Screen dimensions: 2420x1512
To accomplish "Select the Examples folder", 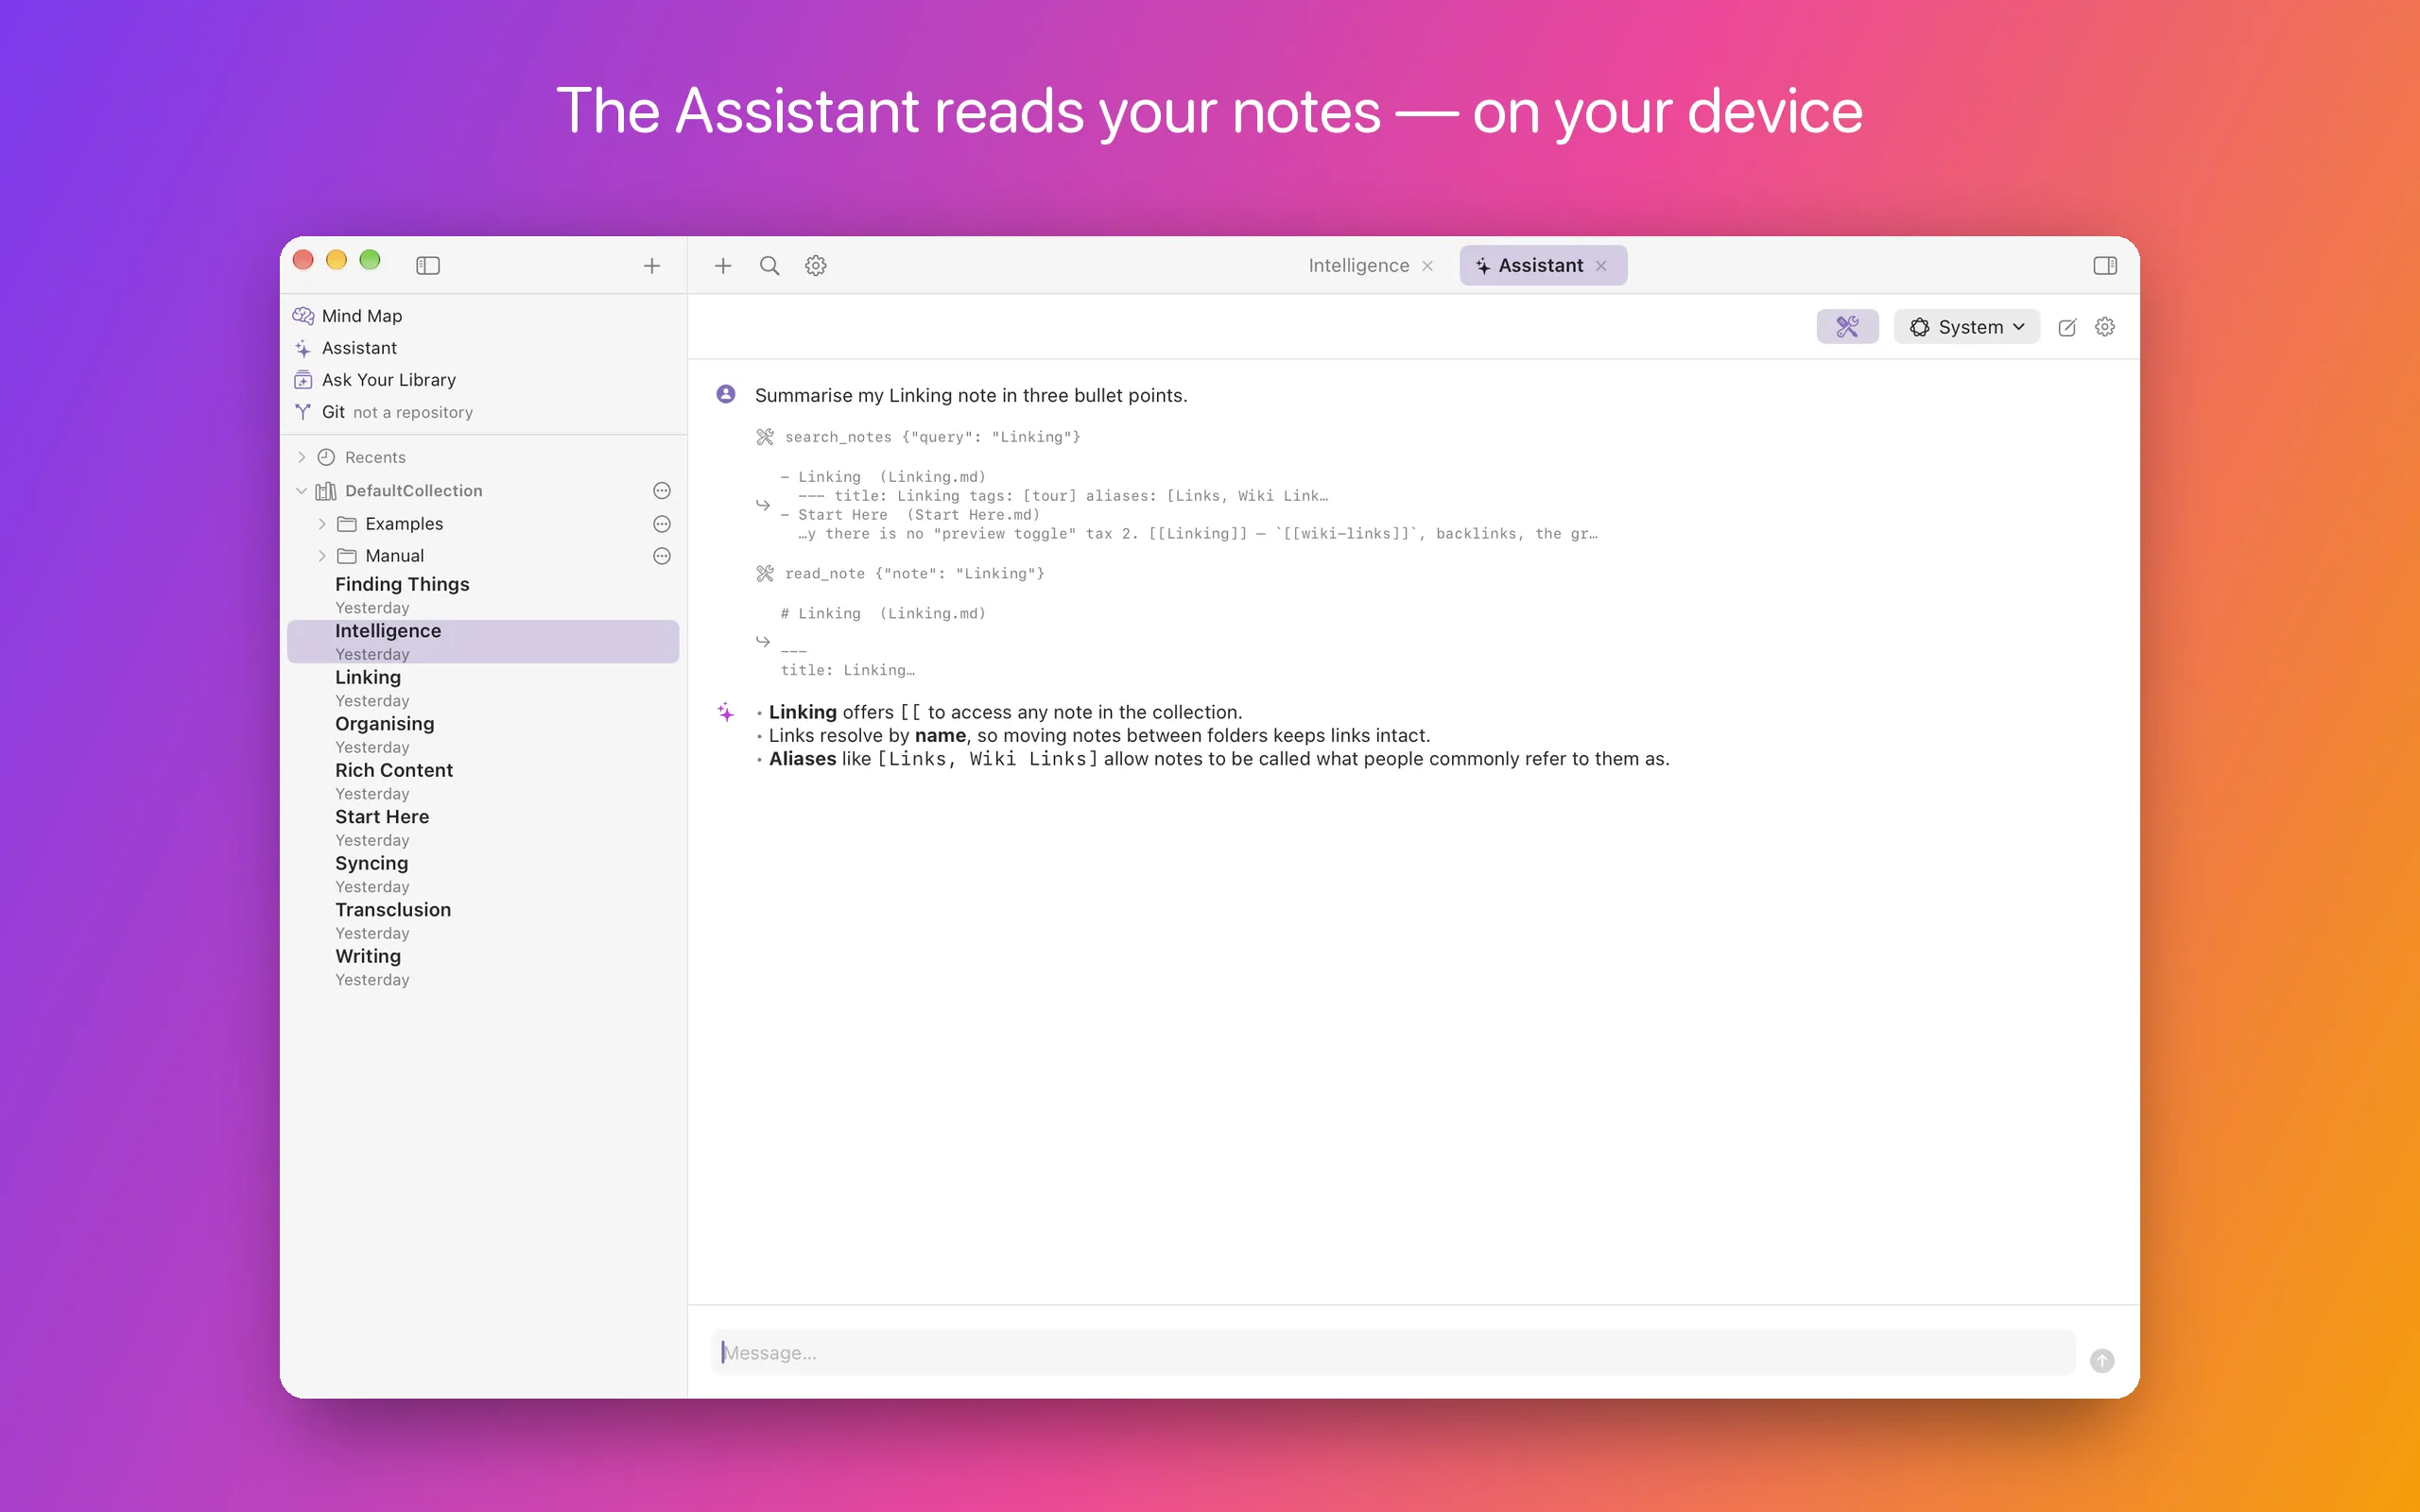I will (404, 524).
